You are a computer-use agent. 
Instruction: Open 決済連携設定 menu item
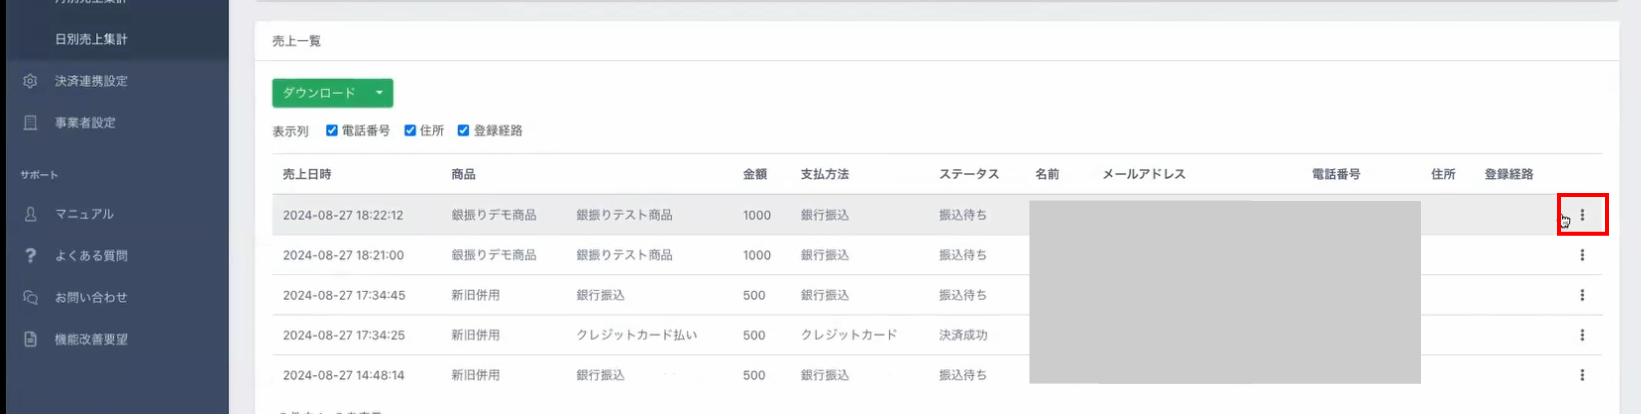91,81
